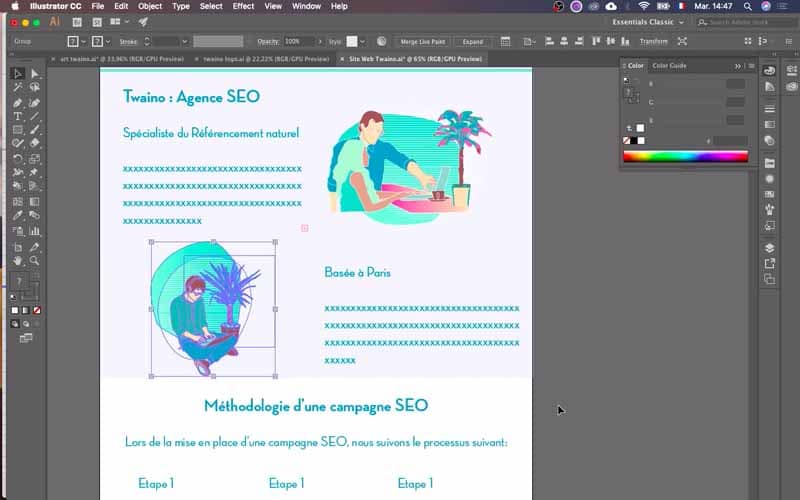Click the Merge Live Paint button
This screenshot has width=800, height=500.
[x=422, y=41]
